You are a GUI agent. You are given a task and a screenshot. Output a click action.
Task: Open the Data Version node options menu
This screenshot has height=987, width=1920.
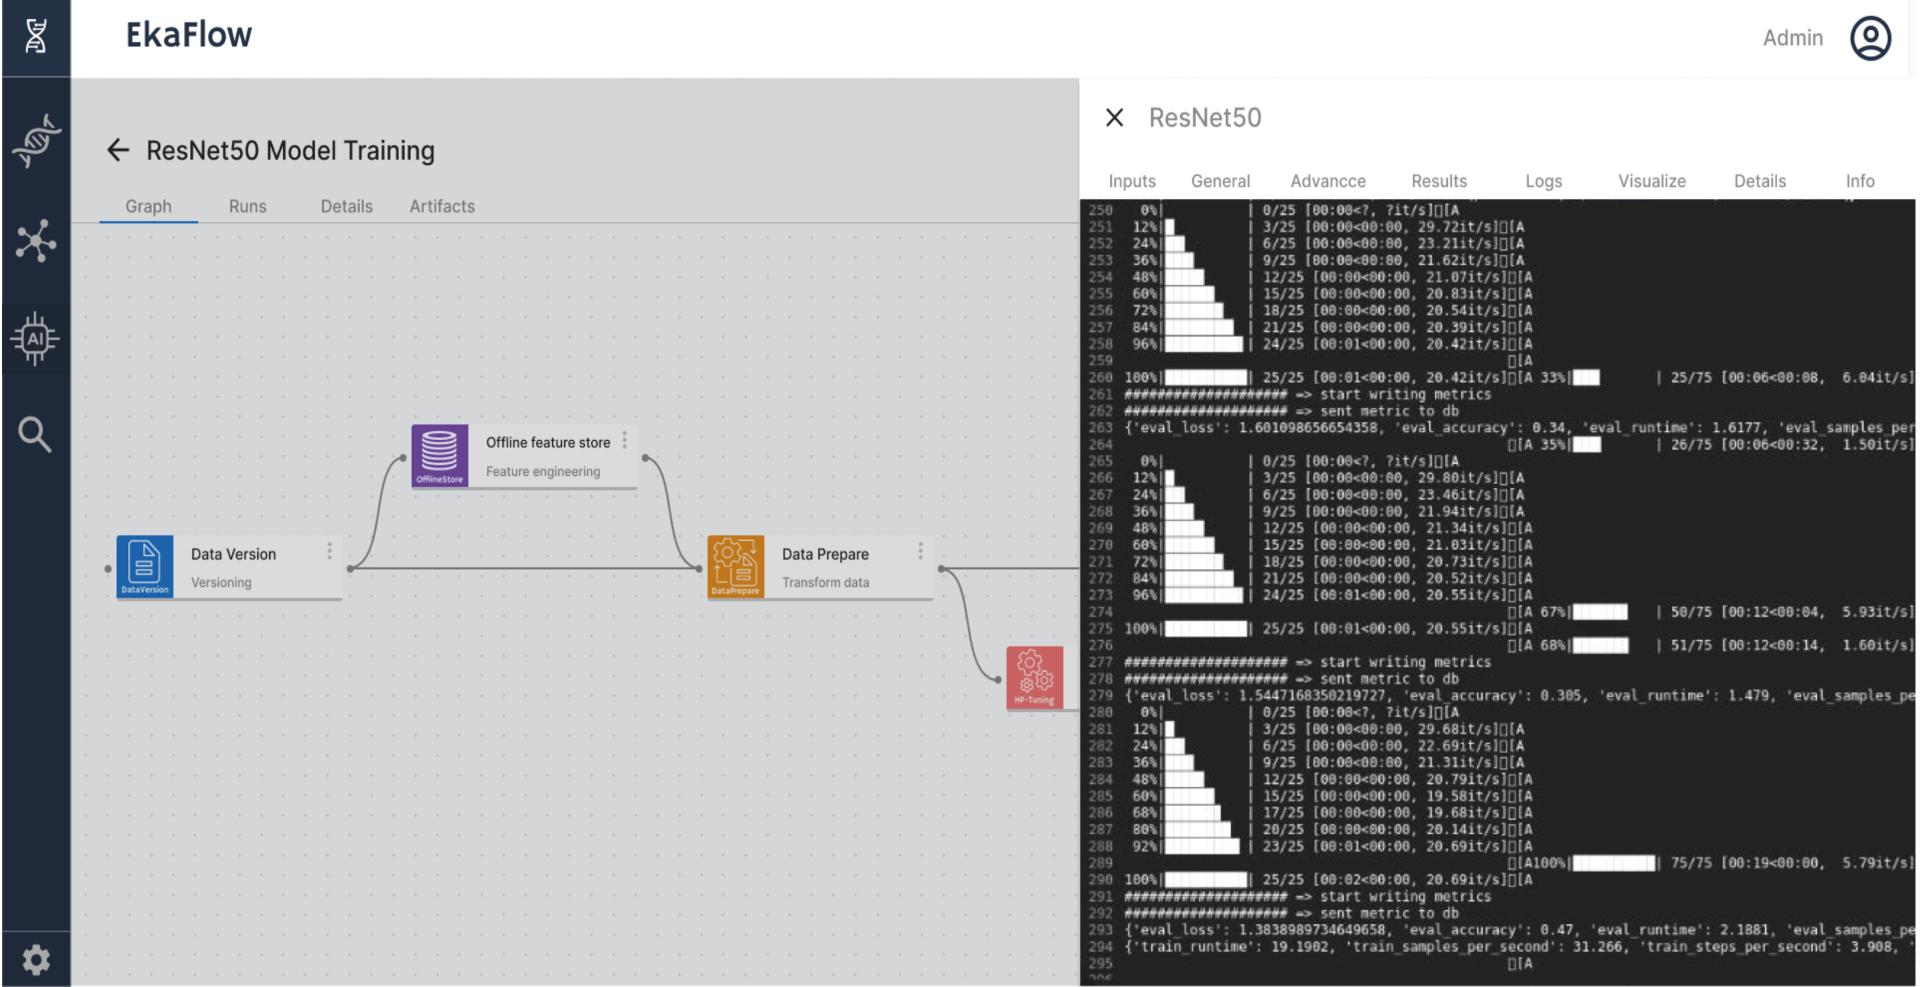click(x=330, y=550)
